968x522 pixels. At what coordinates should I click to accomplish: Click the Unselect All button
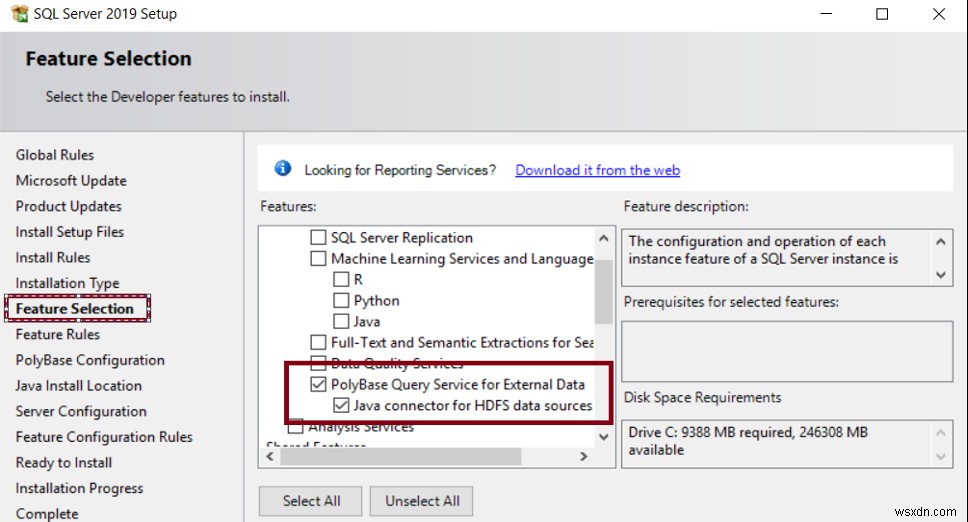tap(421, 501)
